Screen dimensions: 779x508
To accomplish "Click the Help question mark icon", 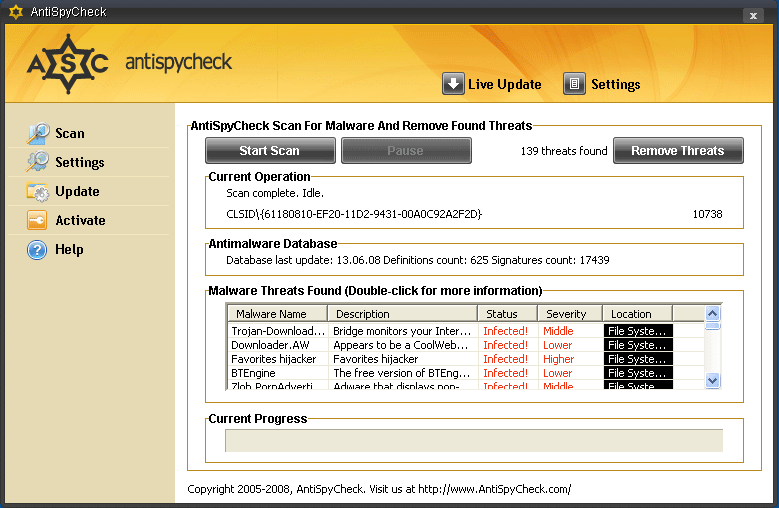I will coord(38,249).
